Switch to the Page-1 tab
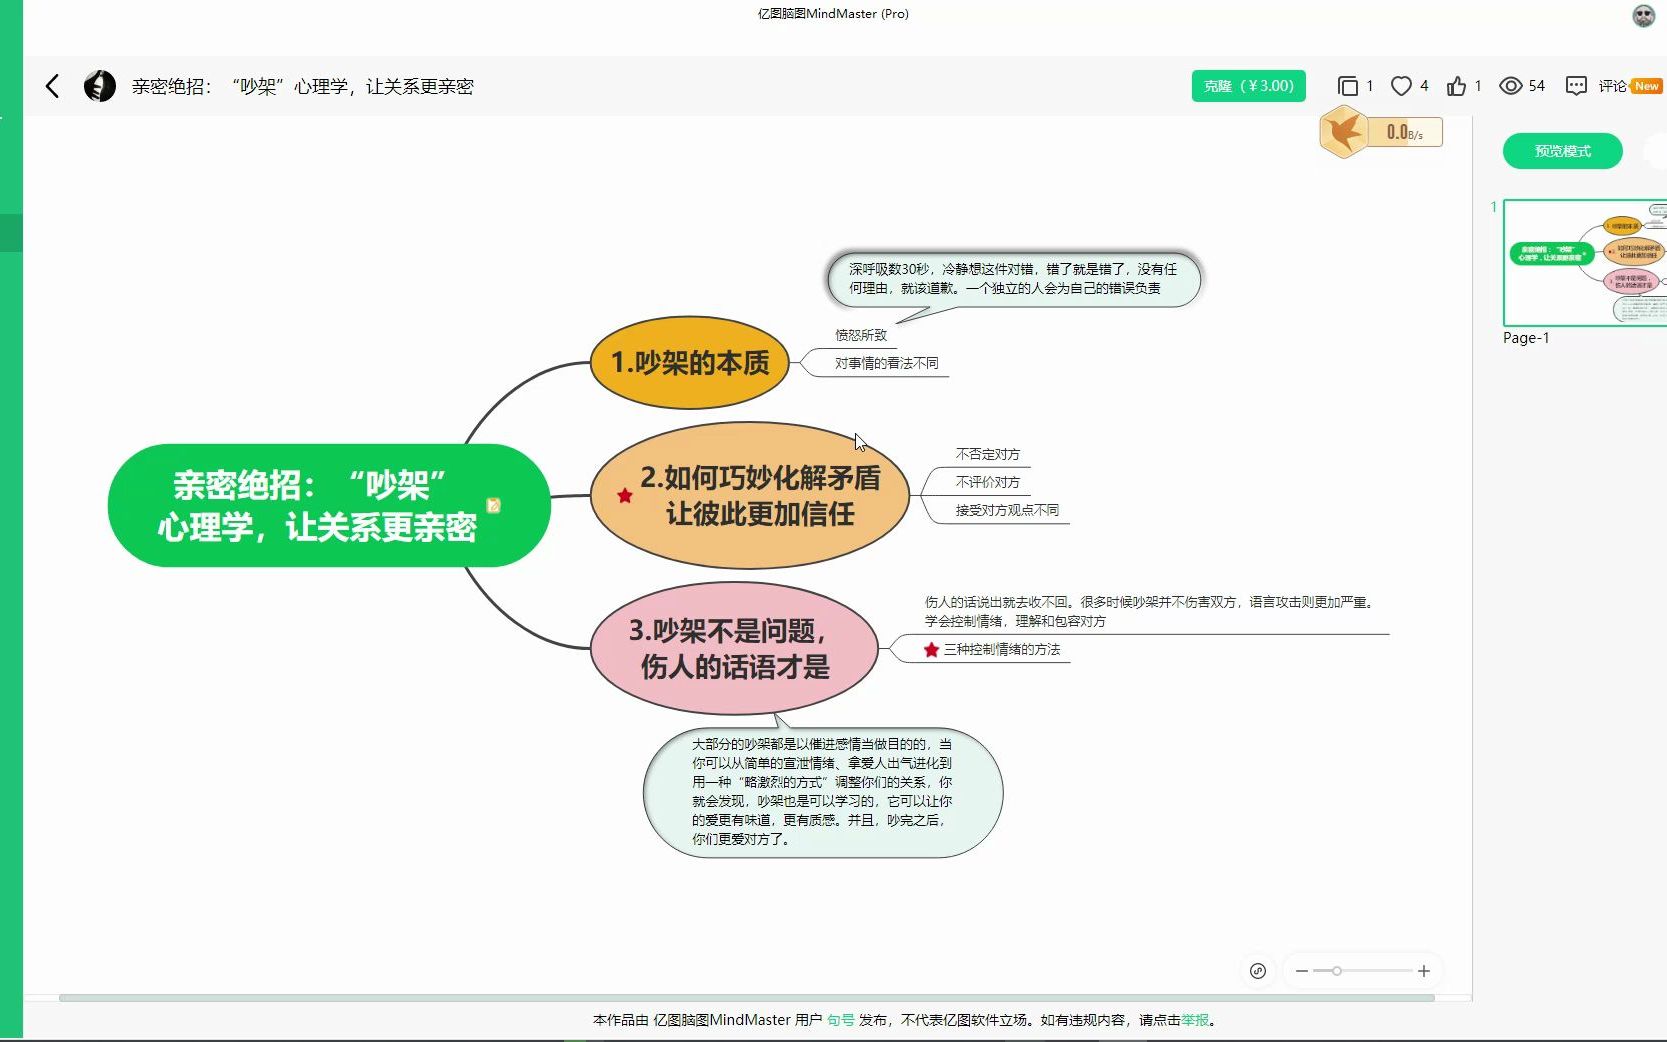 point(1524,337)
